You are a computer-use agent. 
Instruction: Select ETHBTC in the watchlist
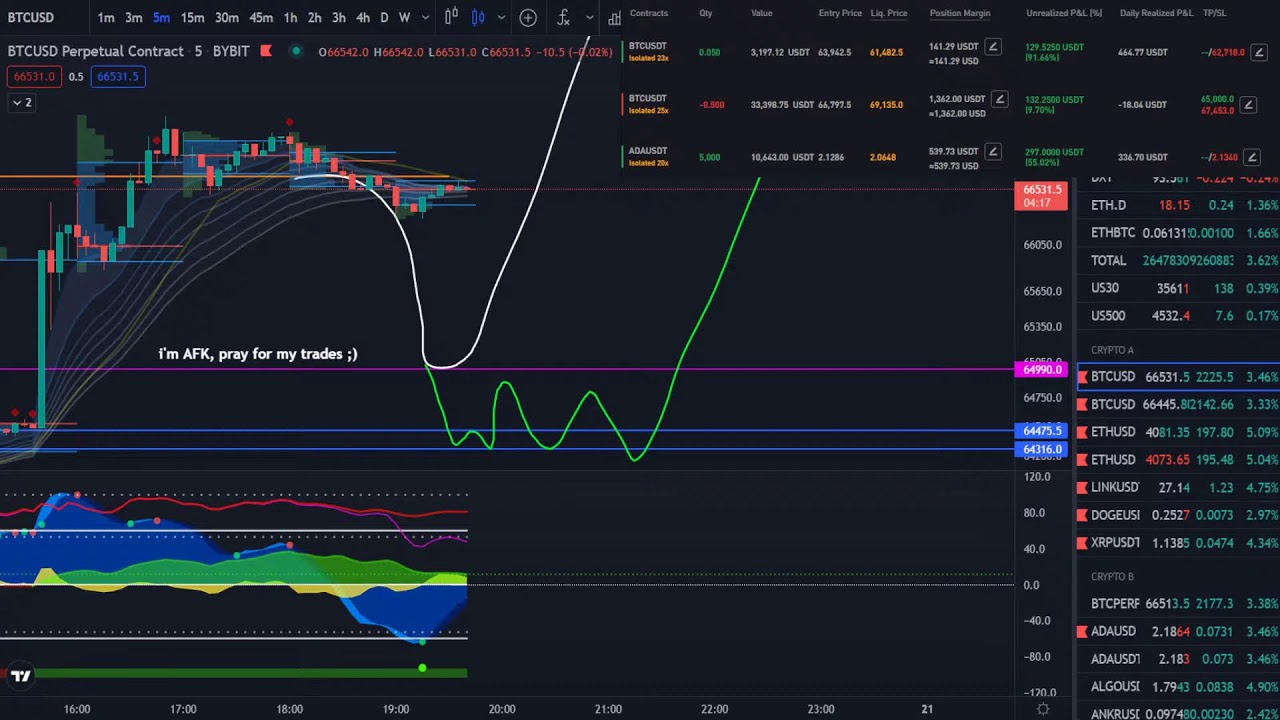(1178, 233)
